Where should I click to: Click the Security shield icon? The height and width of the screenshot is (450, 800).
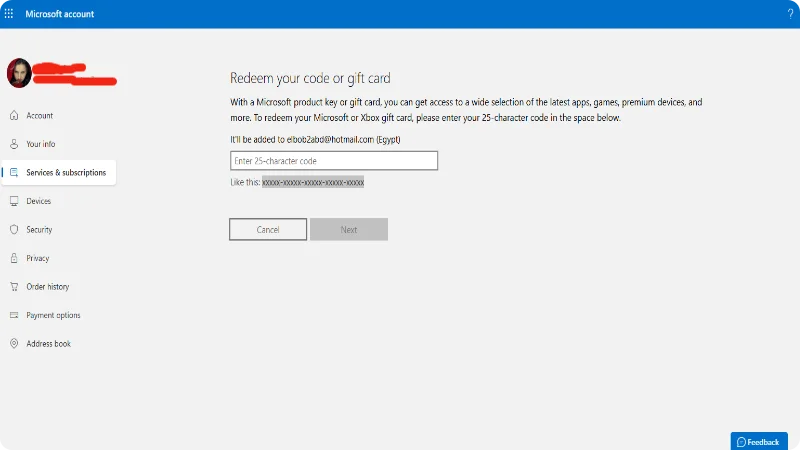click(x=14, y=230)
